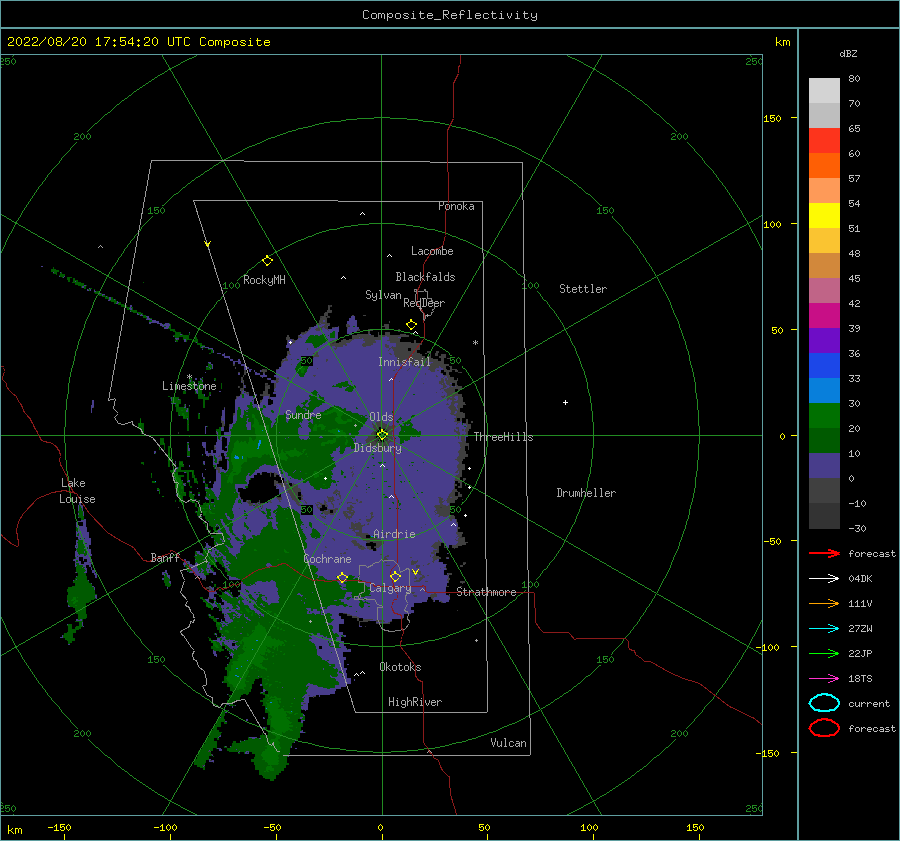Click the Composite_Reflectivity title
The height and width of the screenshot is (841, 900).
[x=449, y=14]
